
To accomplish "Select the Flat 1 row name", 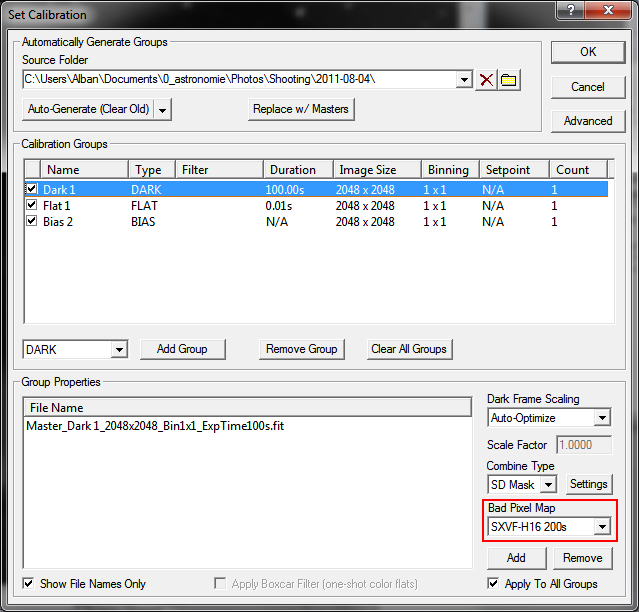I will (57, 206).
